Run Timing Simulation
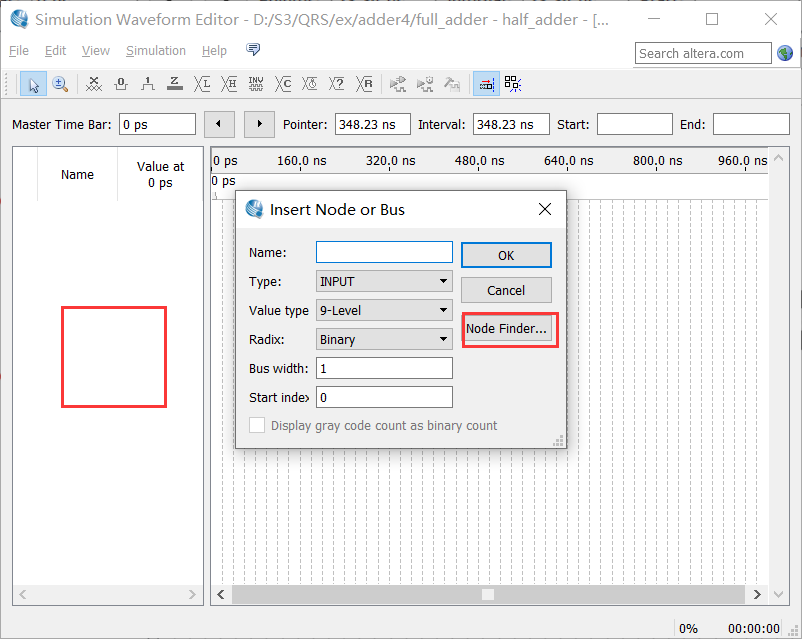This screenshot has height=639, width=802. coord(425,84)
